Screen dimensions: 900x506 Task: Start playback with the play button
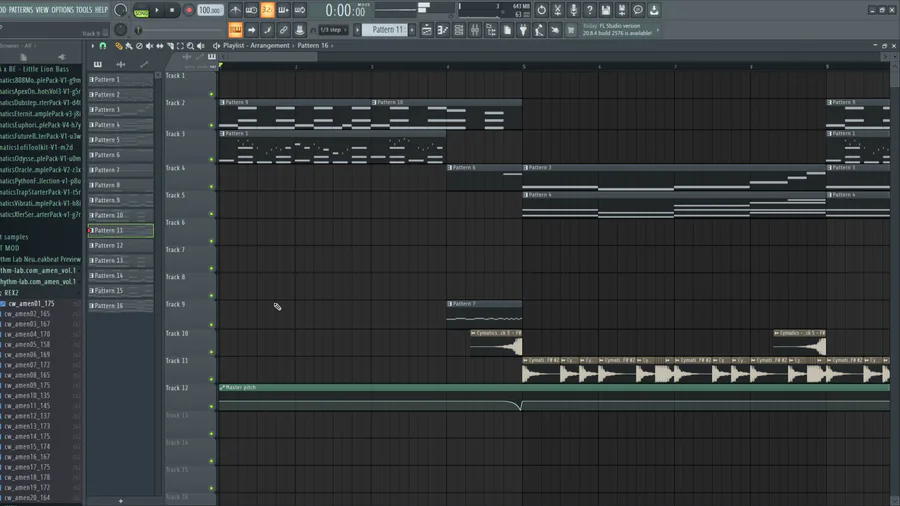click(157, 10)
